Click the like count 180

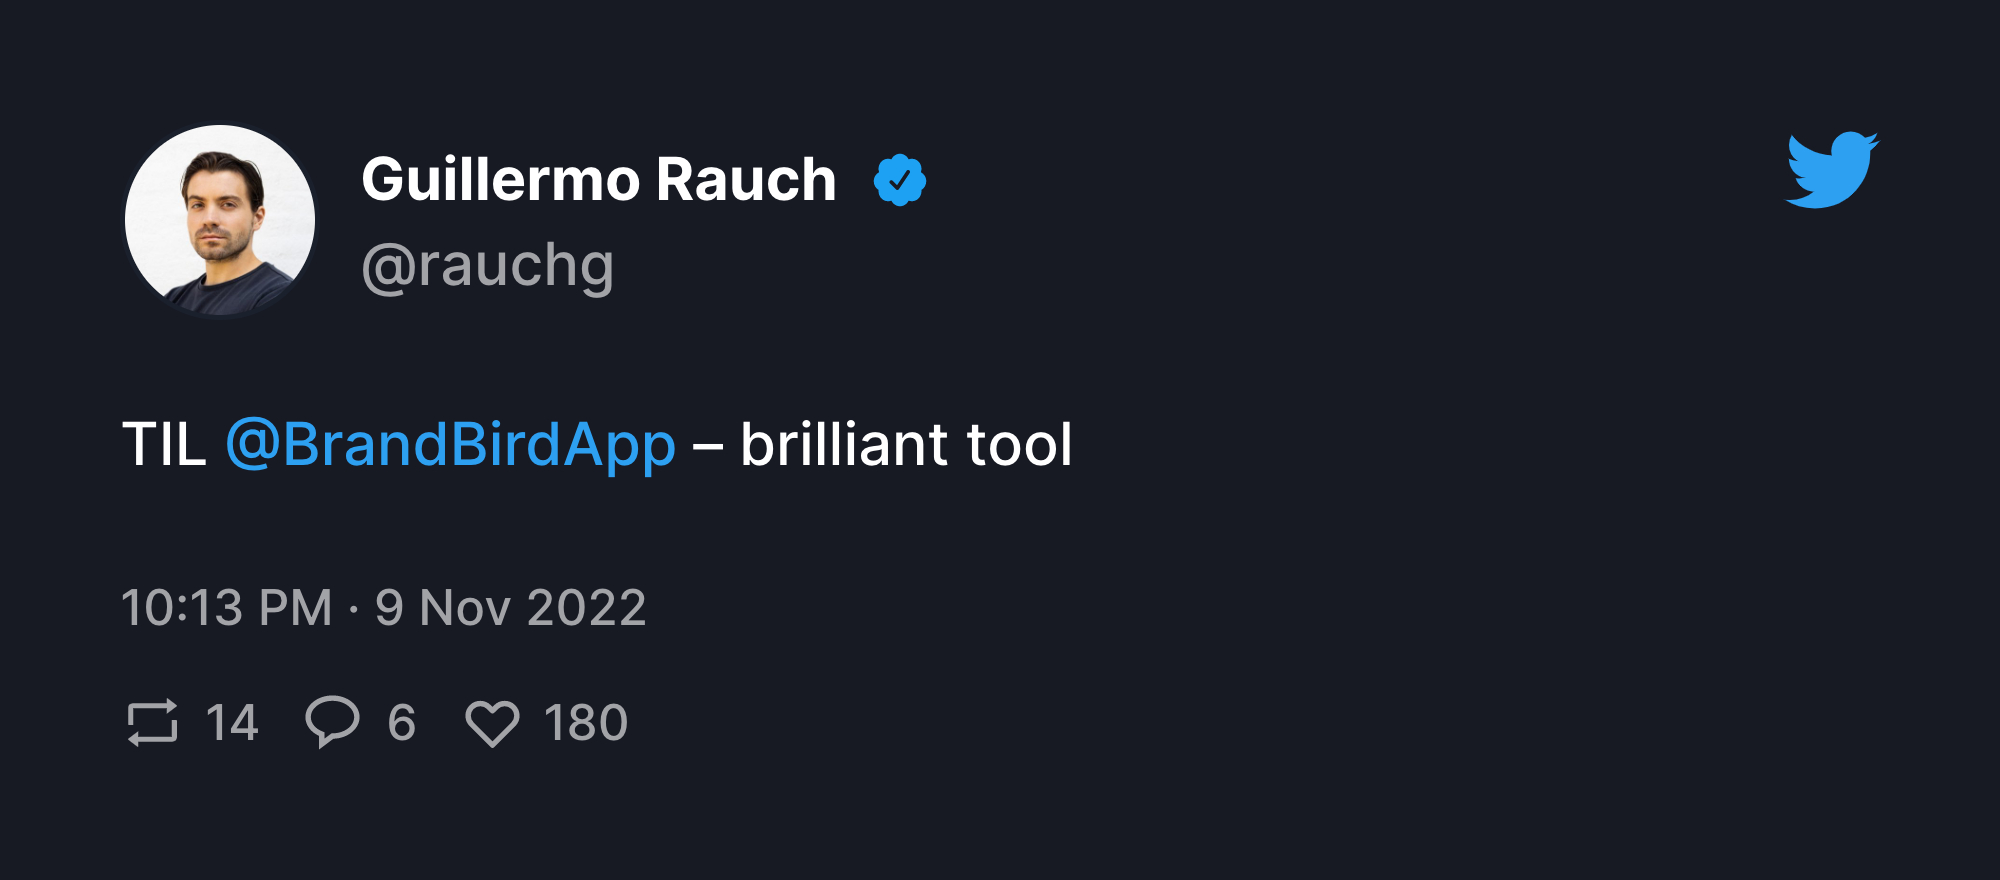(586, 723)
